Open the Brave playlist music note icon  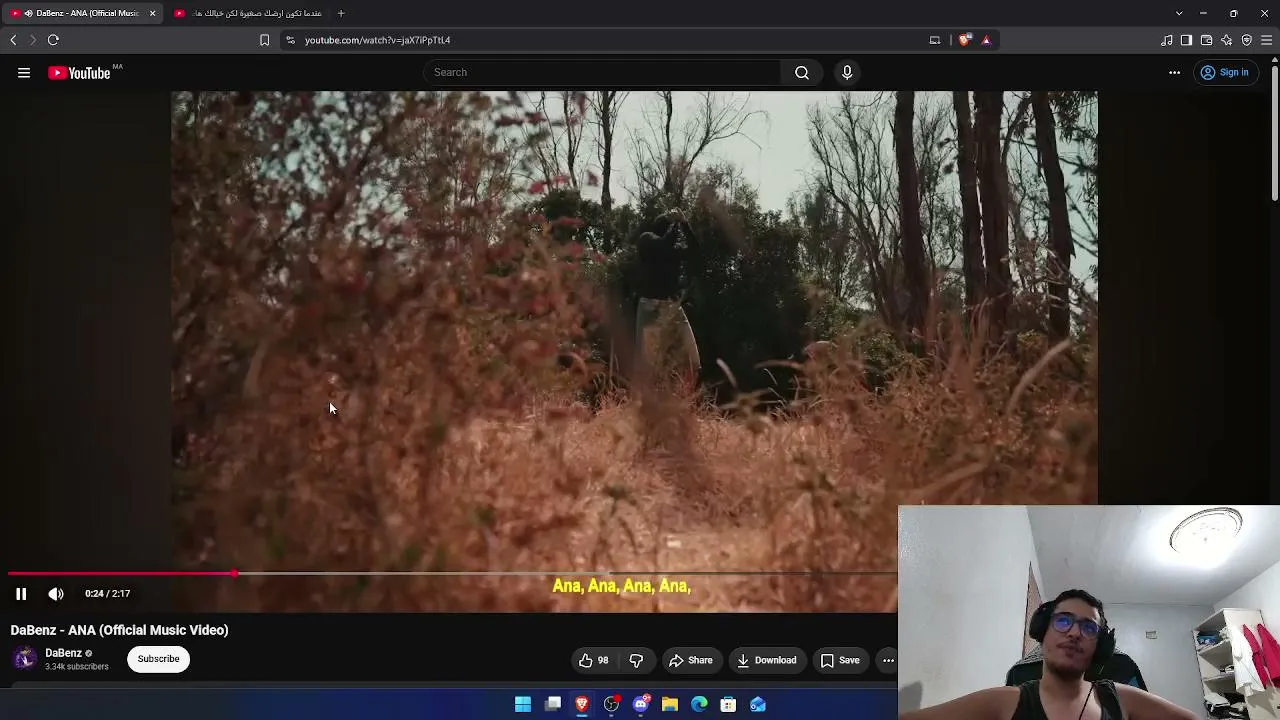pyautogui.click(x=1166, y=40)
